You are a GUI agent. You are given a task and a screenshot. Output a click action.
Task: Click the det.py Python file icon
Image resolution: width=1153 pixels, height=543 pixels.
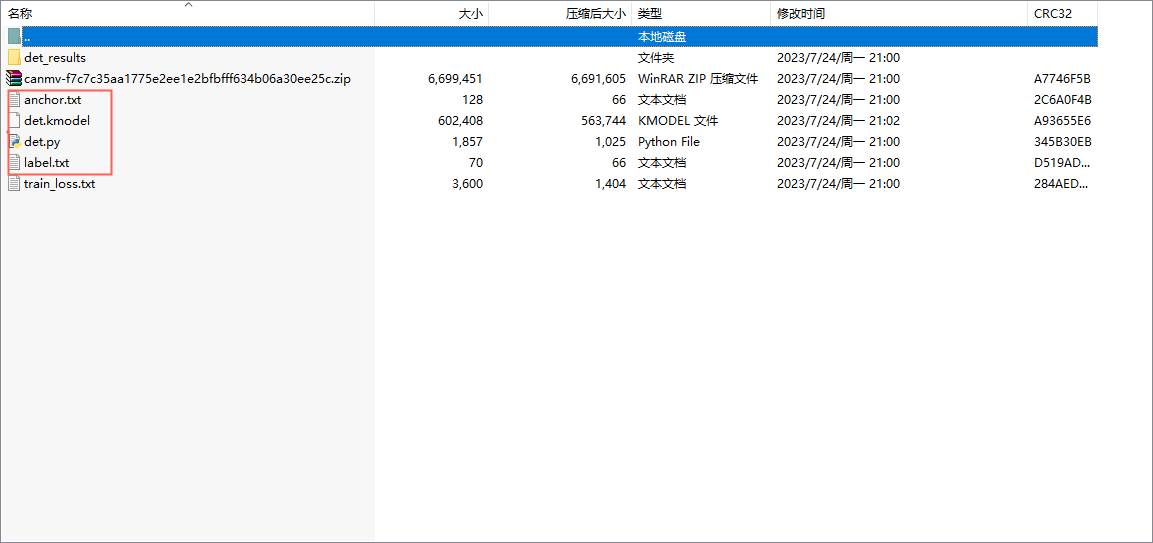point(14,142)
